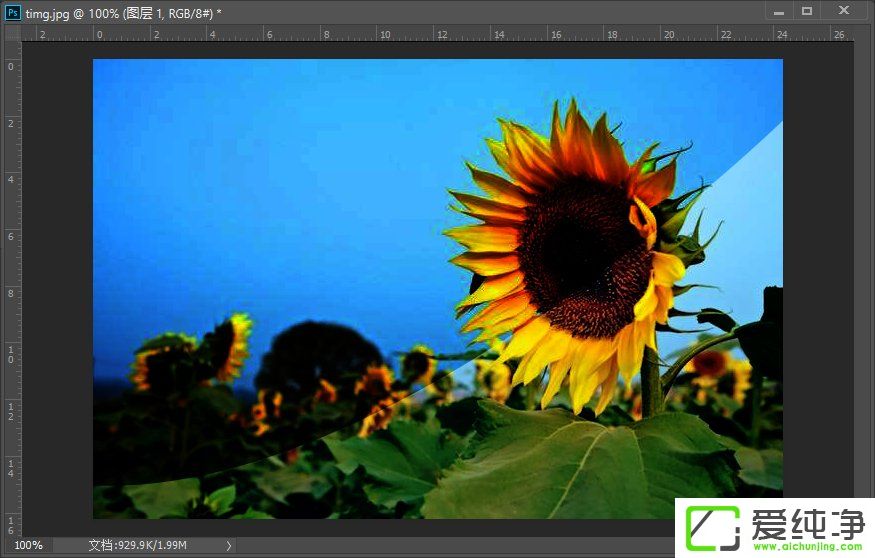
Task: Click the Photoshop PS icon in title bar
Action: (13, 12)
